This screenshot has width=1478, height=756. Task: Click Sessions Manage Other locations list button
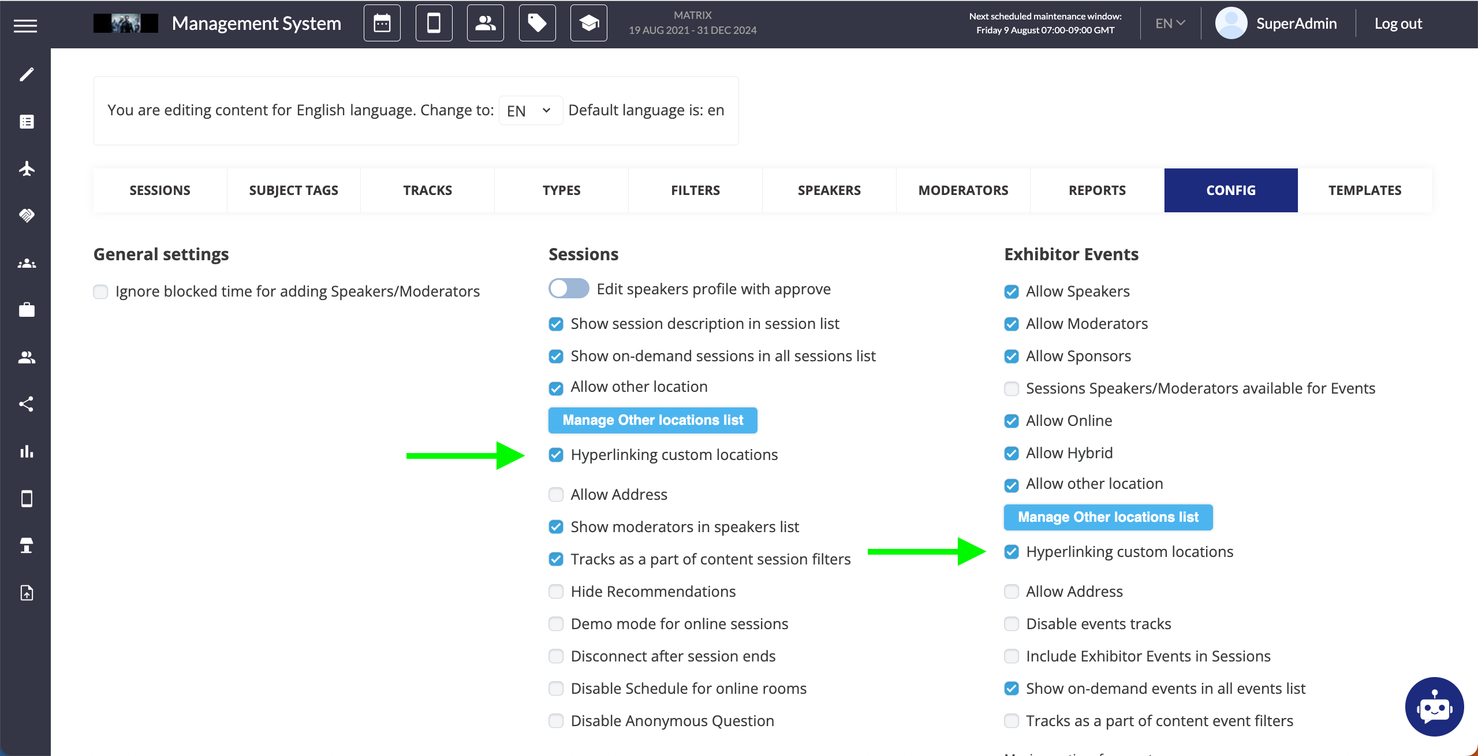pos(653,420)
